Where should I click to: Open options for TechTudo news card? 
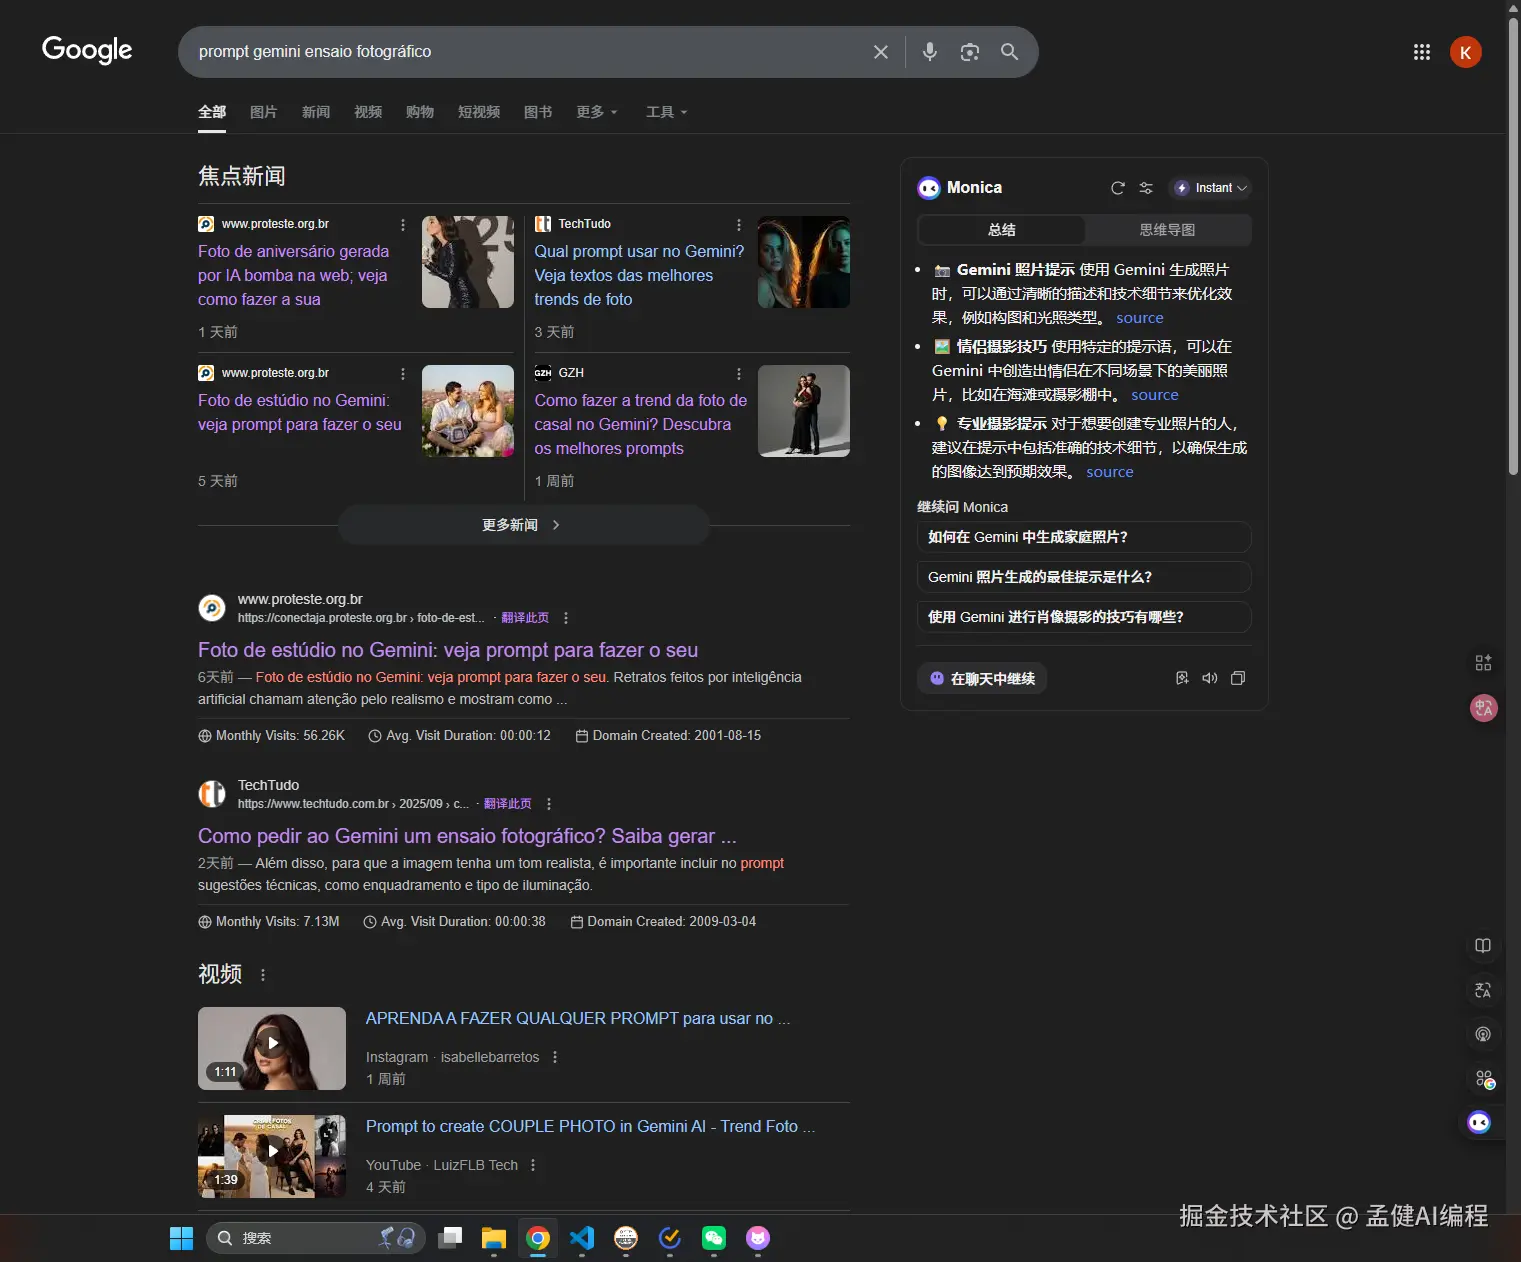click(739, 225)
